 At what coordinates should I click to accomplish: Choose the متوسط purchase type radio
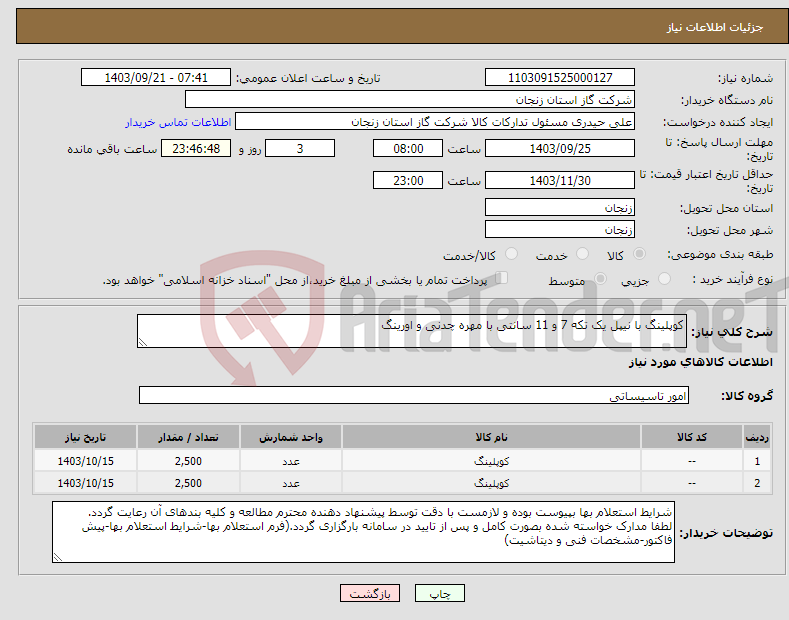[x=600, y=279]
